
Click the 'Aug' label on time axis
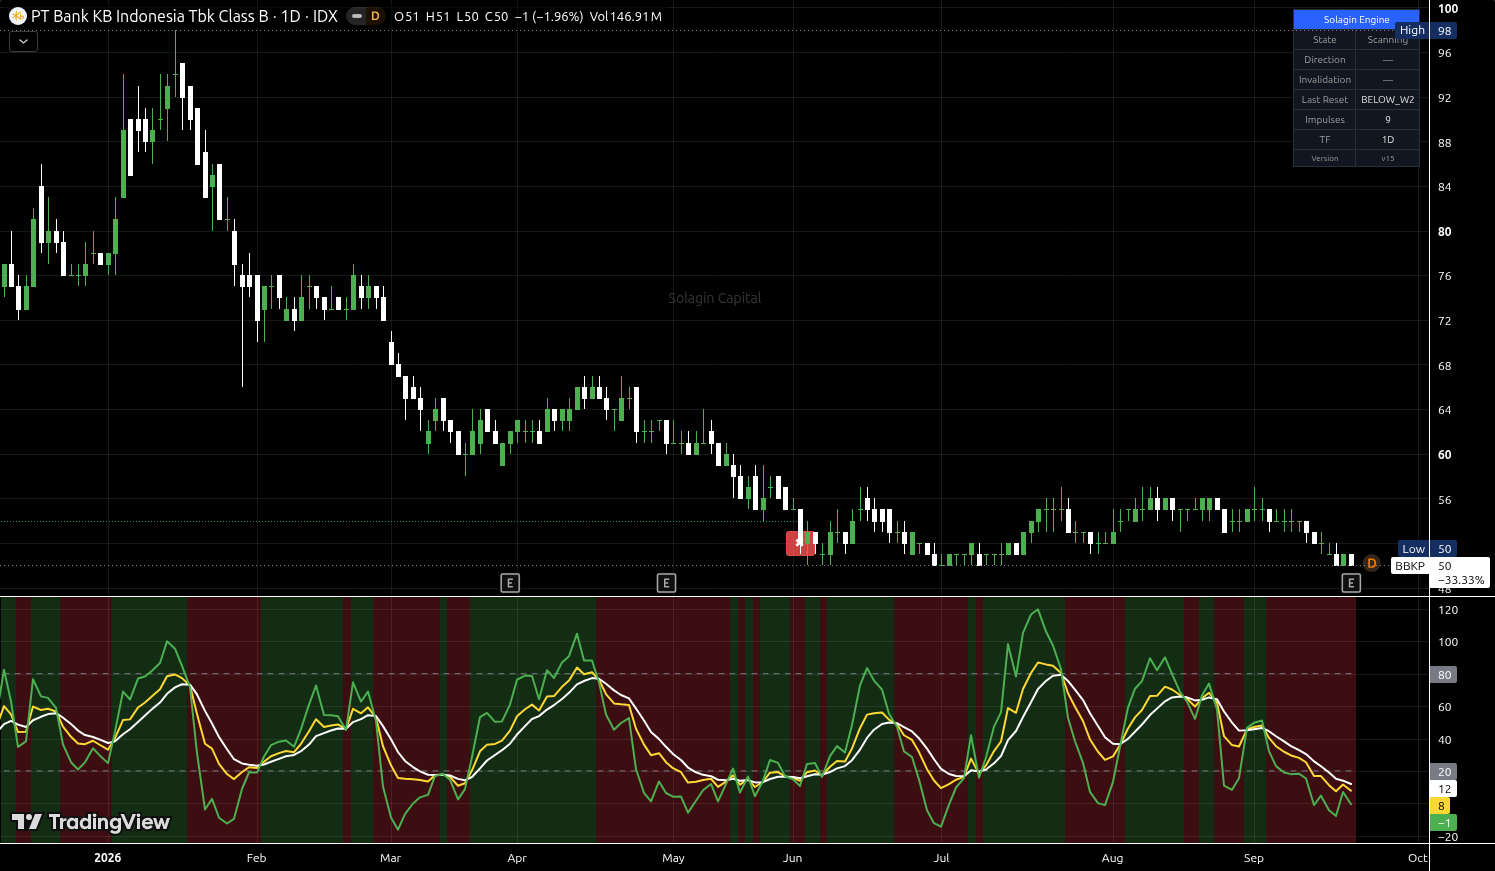(1112, 858)
